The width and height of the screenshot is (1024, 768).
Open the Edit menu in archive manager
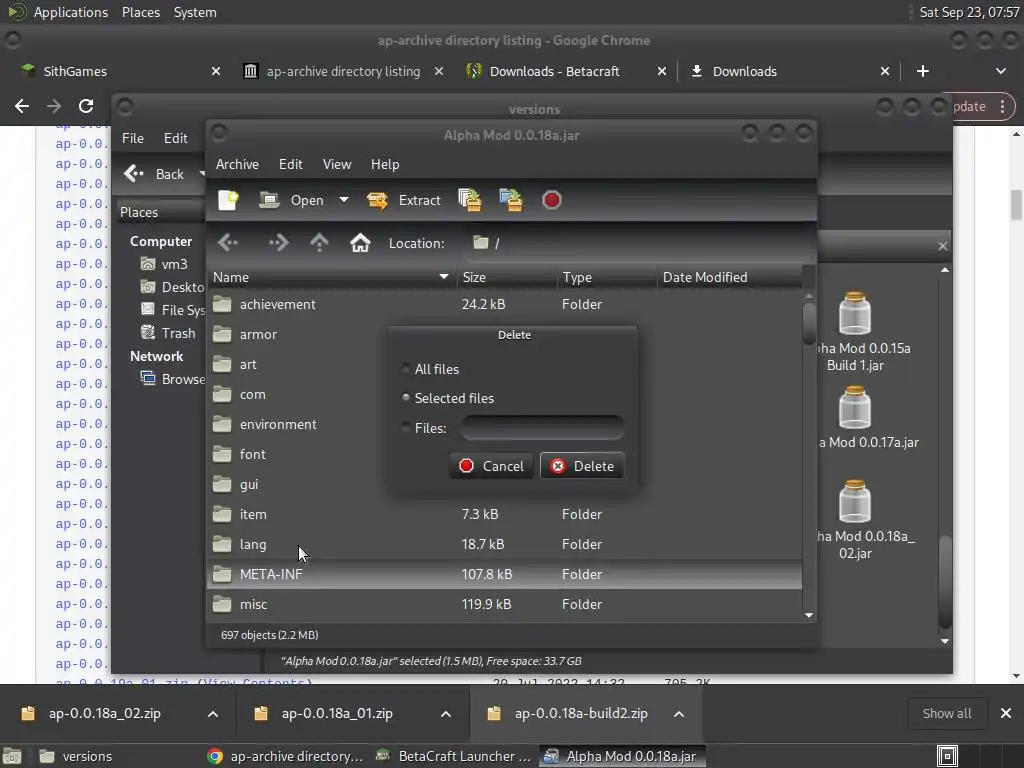tap(291, 165)
